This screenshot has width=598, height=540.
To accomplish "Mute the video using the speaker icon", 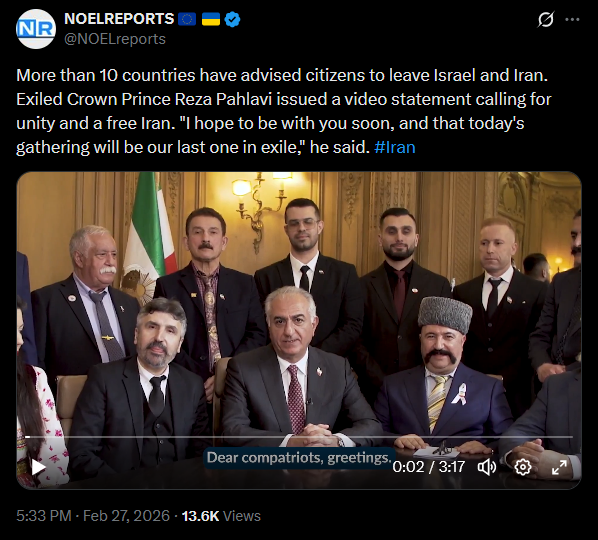I will [487, 467].
